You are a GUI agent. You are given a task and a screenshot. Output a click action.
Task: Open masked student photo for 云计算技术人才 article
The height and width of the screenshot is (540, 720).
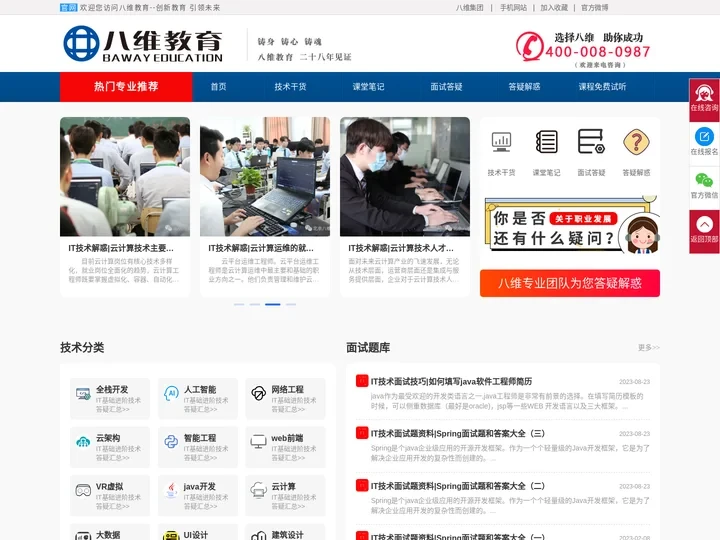coord(405,177)
